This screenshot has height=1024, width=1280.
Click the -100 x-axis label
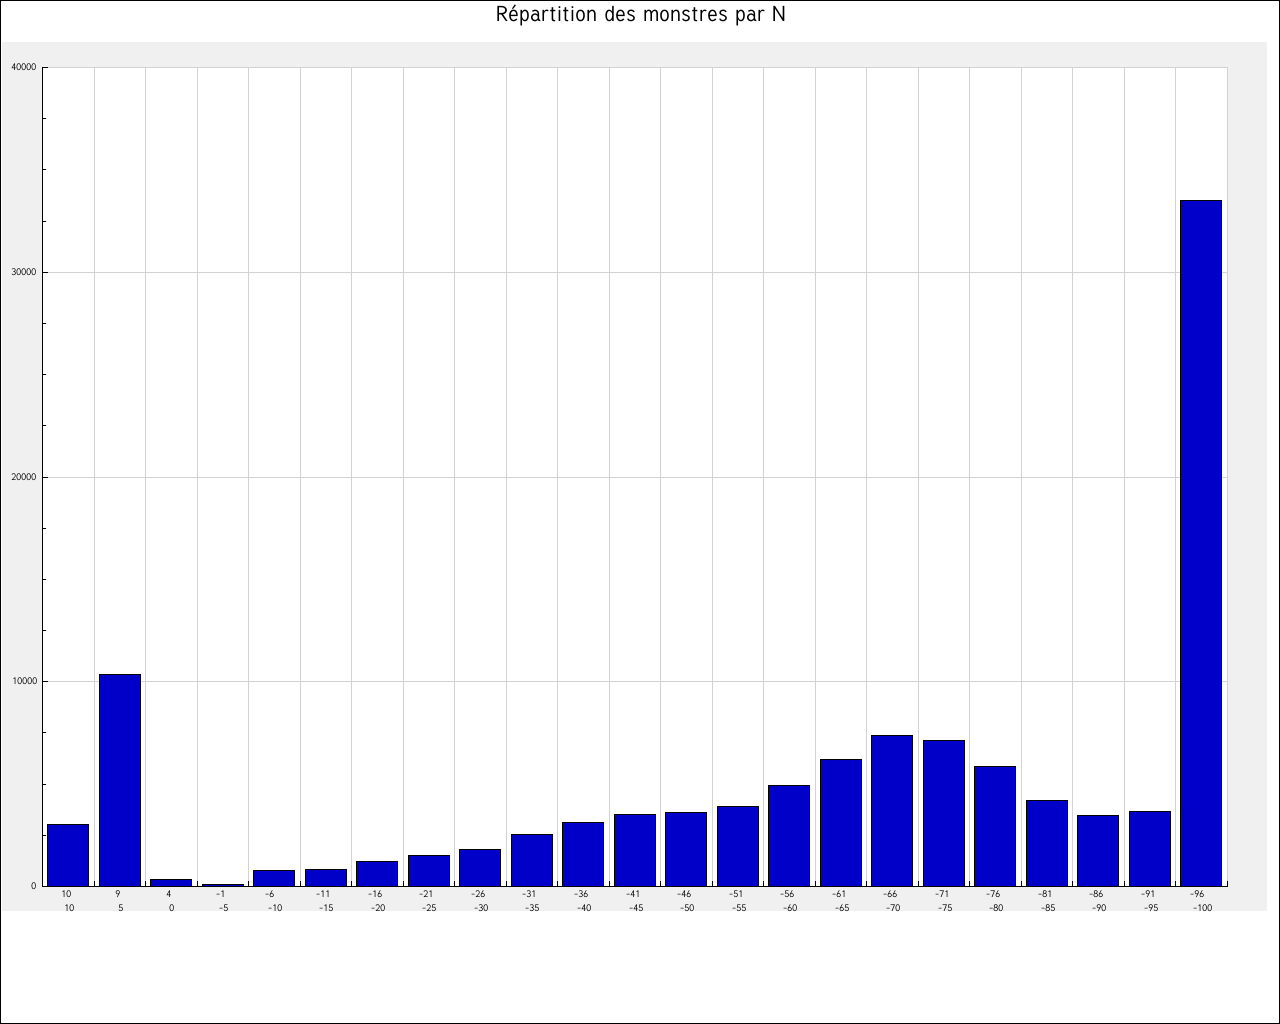coord(1201,908)
